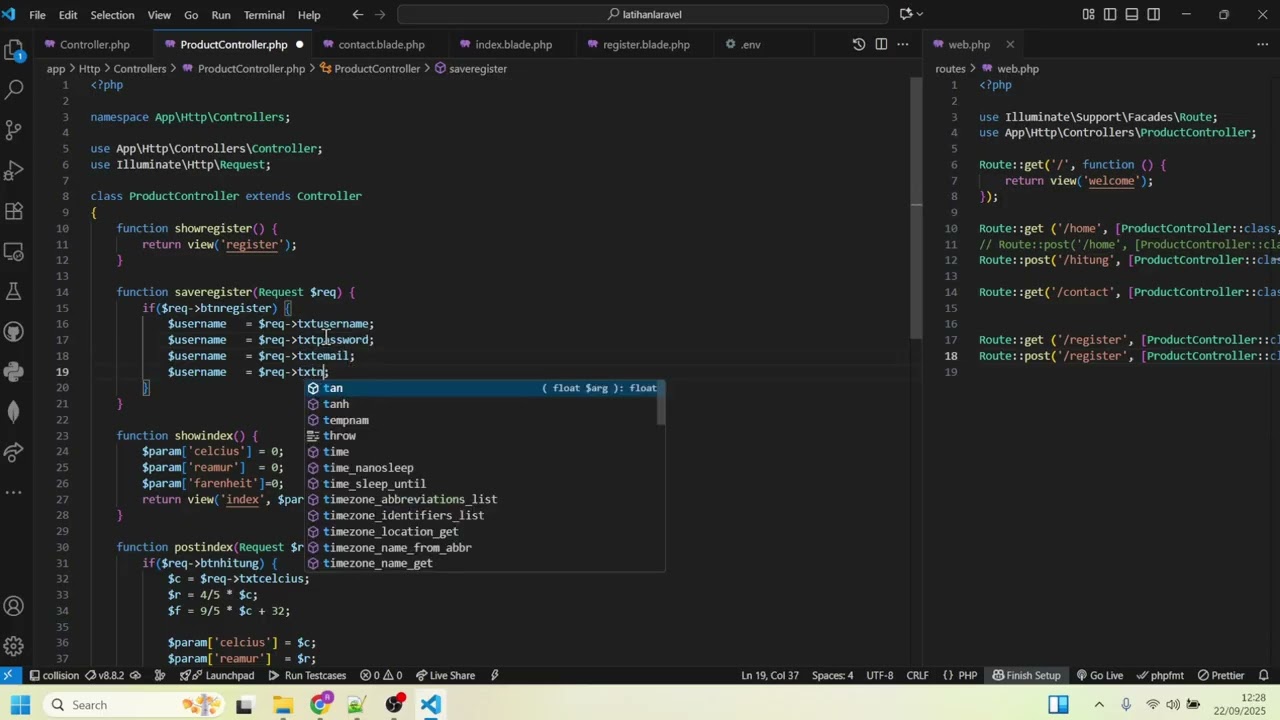1280x720 pixels.
Task: Open the Testing flask view
Action: (14, 291)
